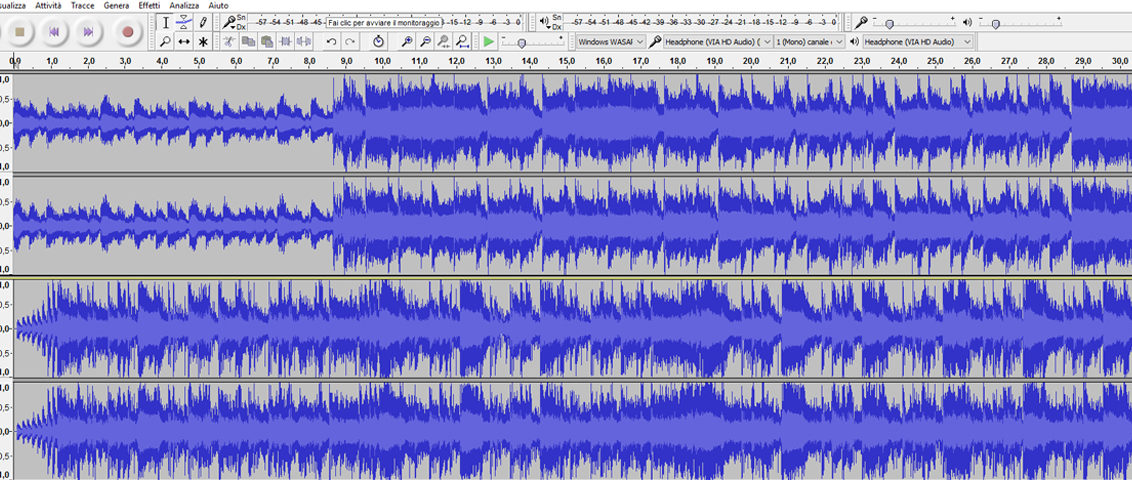This screenshot has width=1132, height=480.
Task: Skip to end of the track
Action: tap(89, 32)
